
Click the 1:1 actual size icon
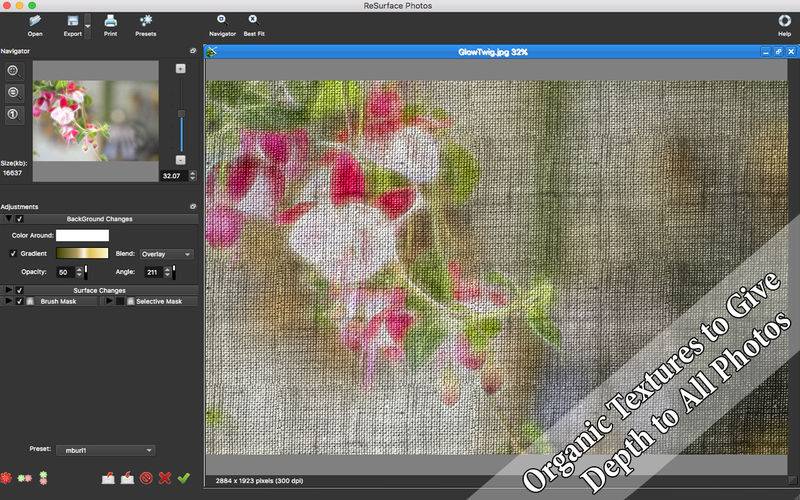[14, 114]
